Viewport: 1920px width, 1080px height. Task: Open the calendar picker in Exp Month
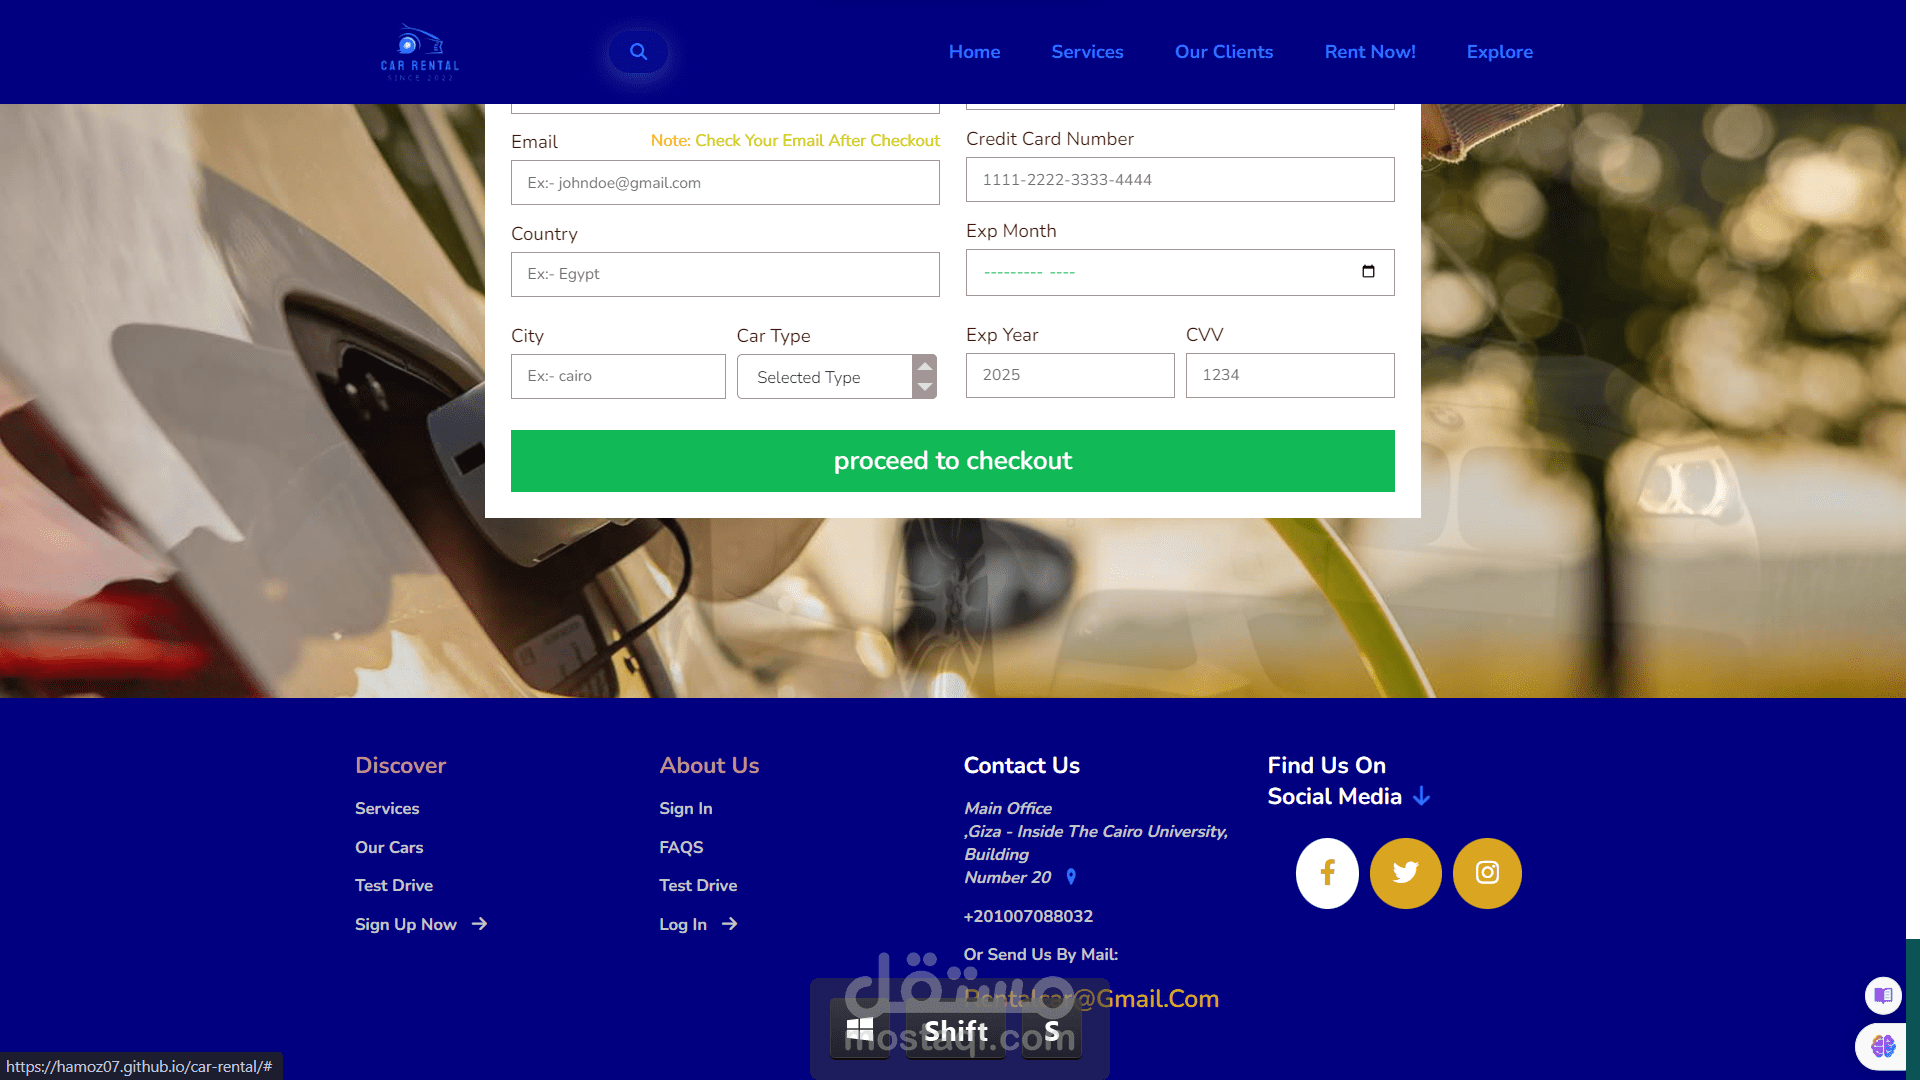[1368, 272]
